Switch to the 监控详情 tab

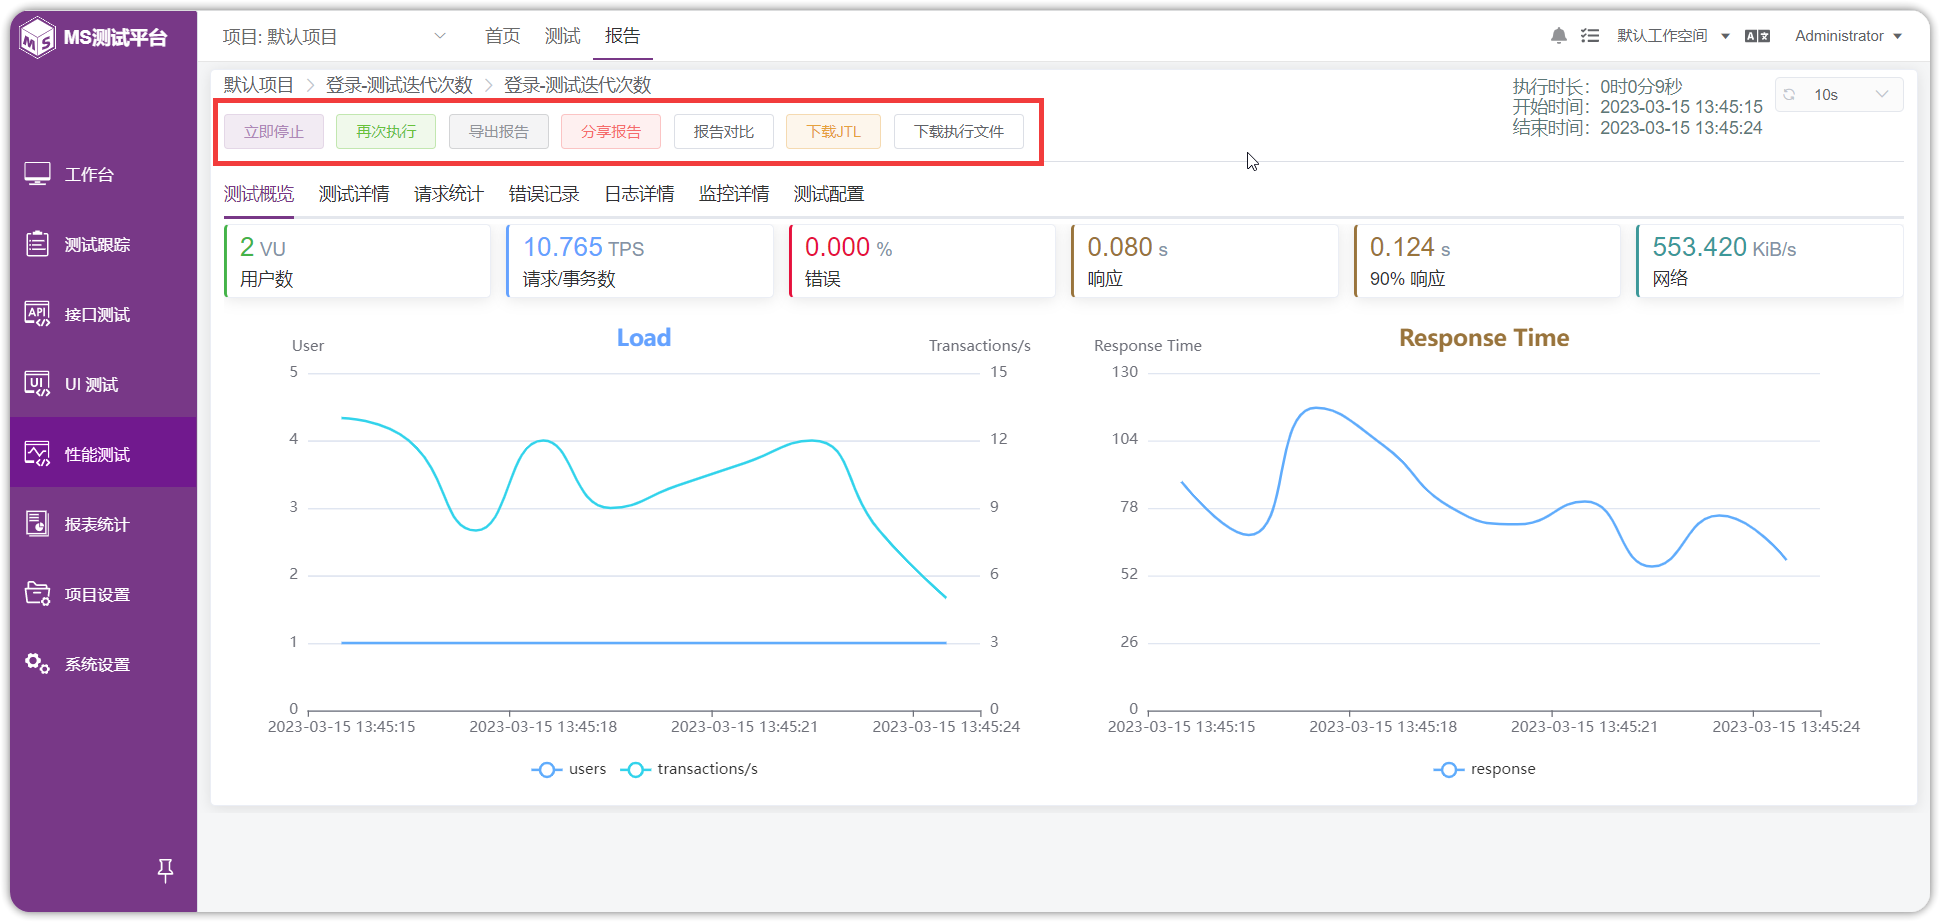(734, 194)
